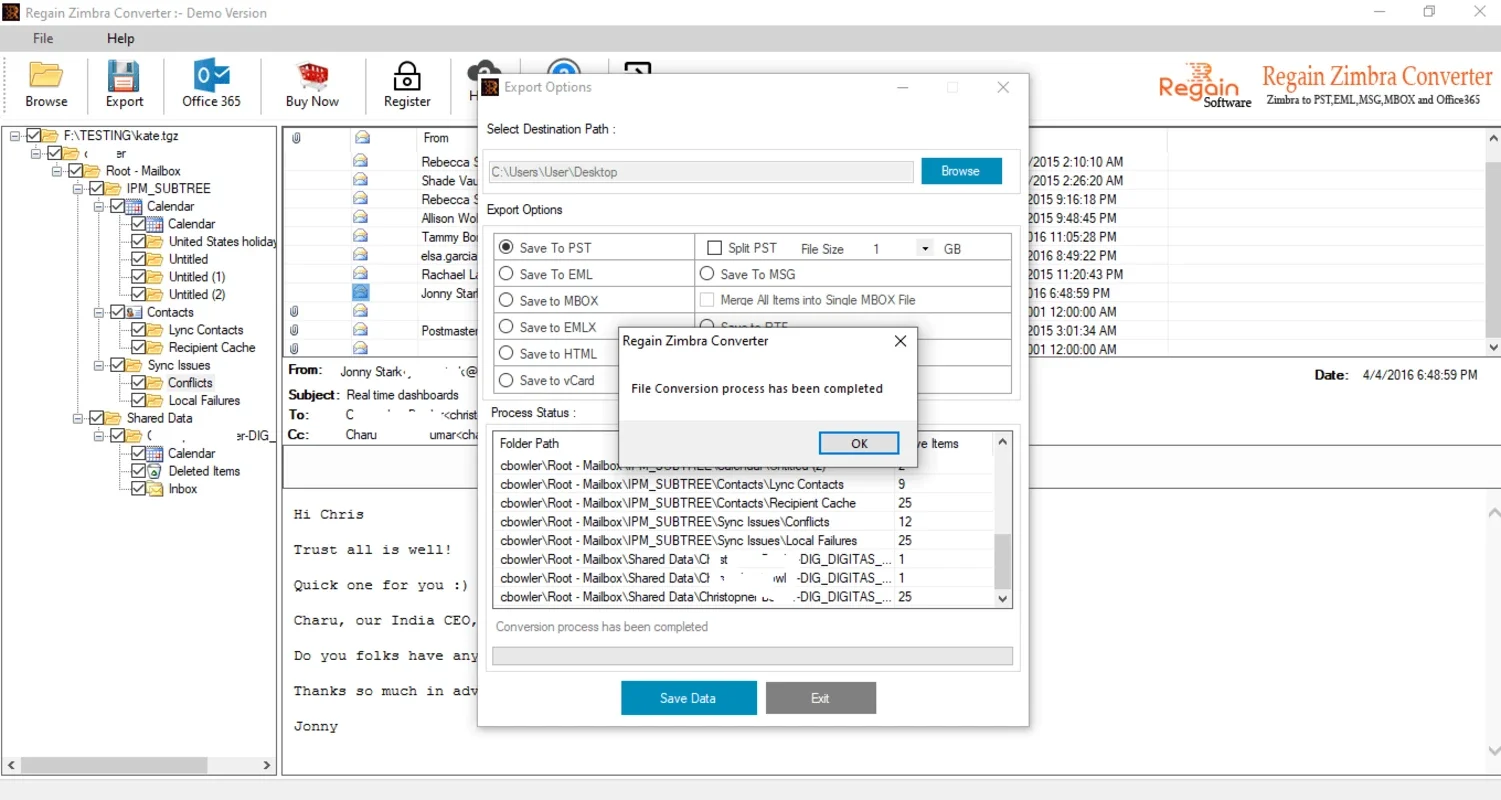
Task: Click the Exit button in Export Options
Action: [820, 698]
